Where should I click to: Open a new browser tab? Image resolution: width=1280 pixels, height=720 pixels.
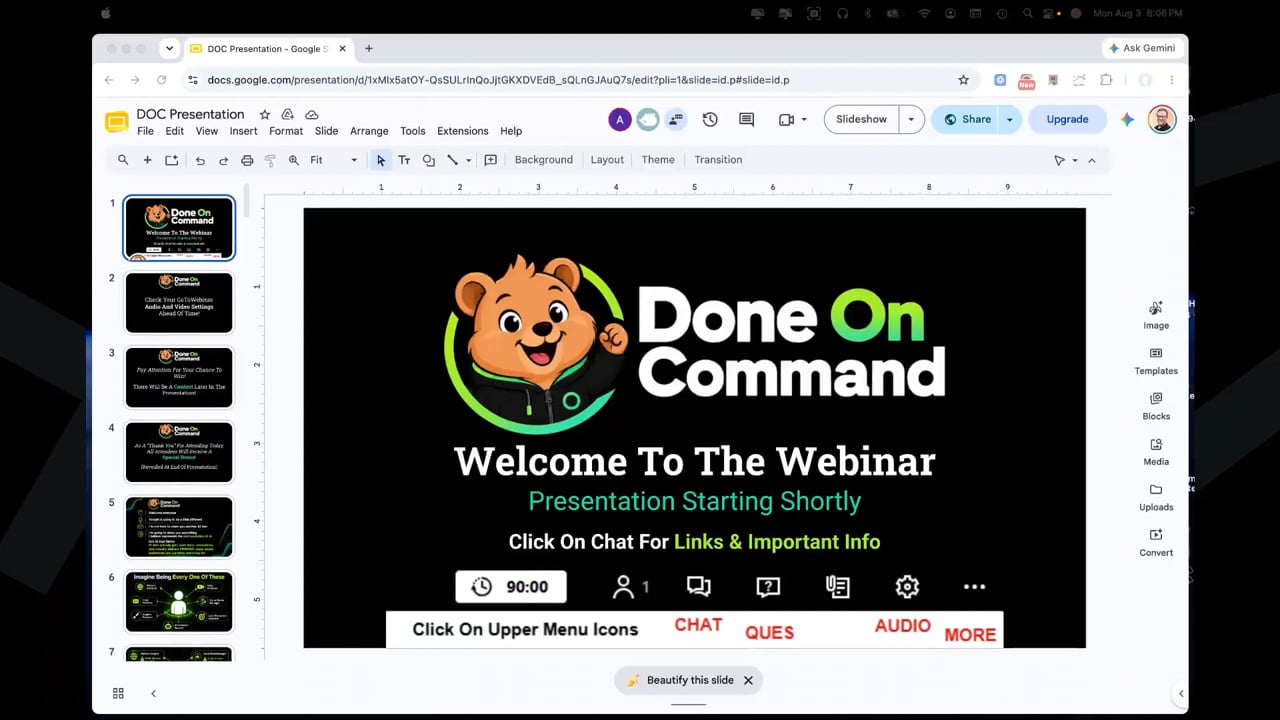(x=368, y=48)
